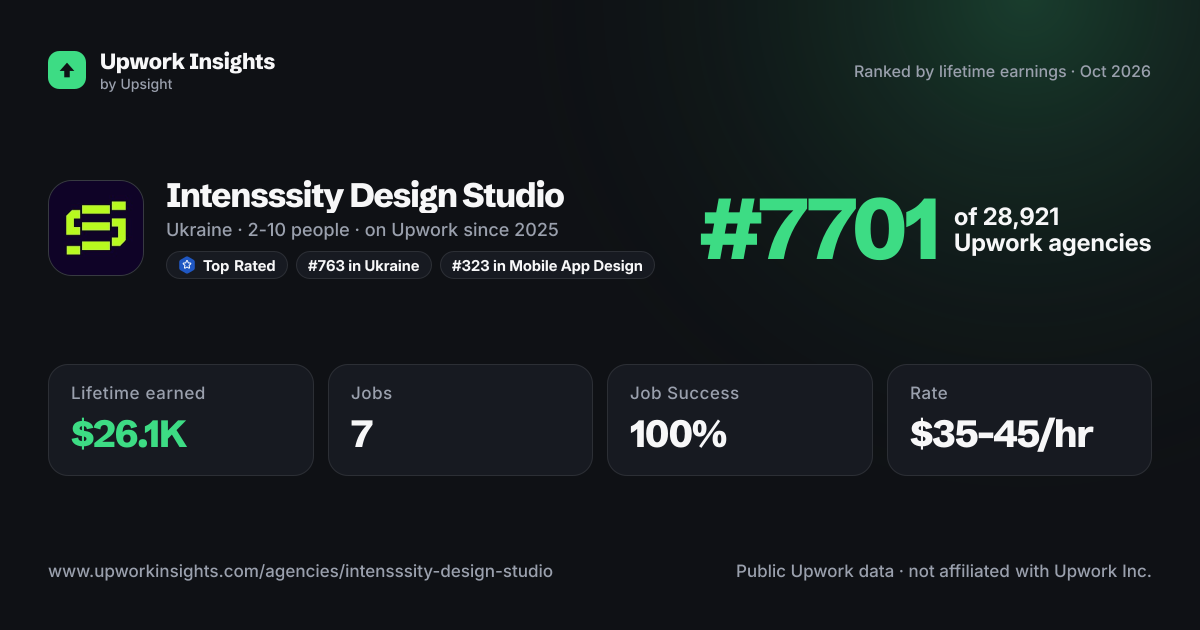Click the green Upwork Insights arrow logo
The image size is (1200, 630).
(x=67, y=70)
